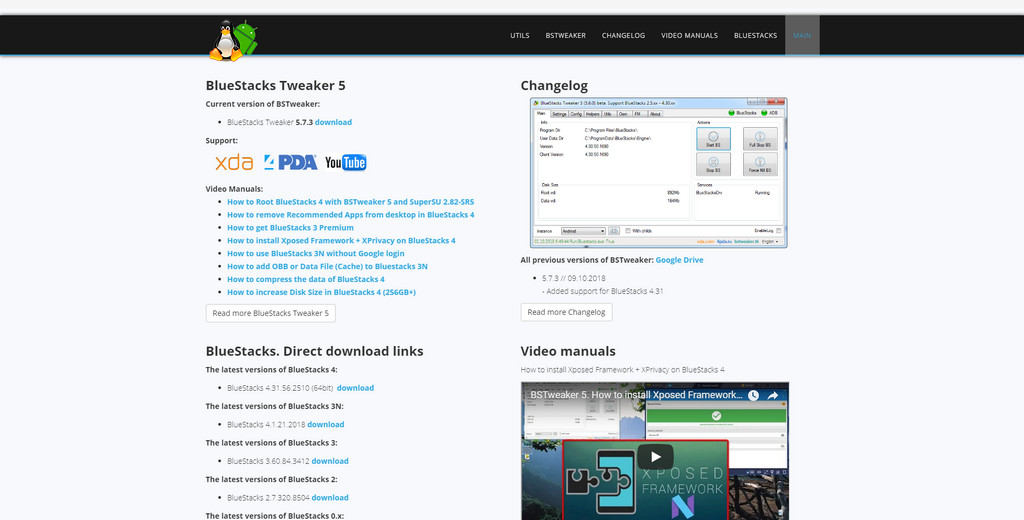Open BlueStacks 3N without Google login manual
Image resolution: width=1024 pixels, height=520 pixels.
pyautogui.click(x=315, y=253)
